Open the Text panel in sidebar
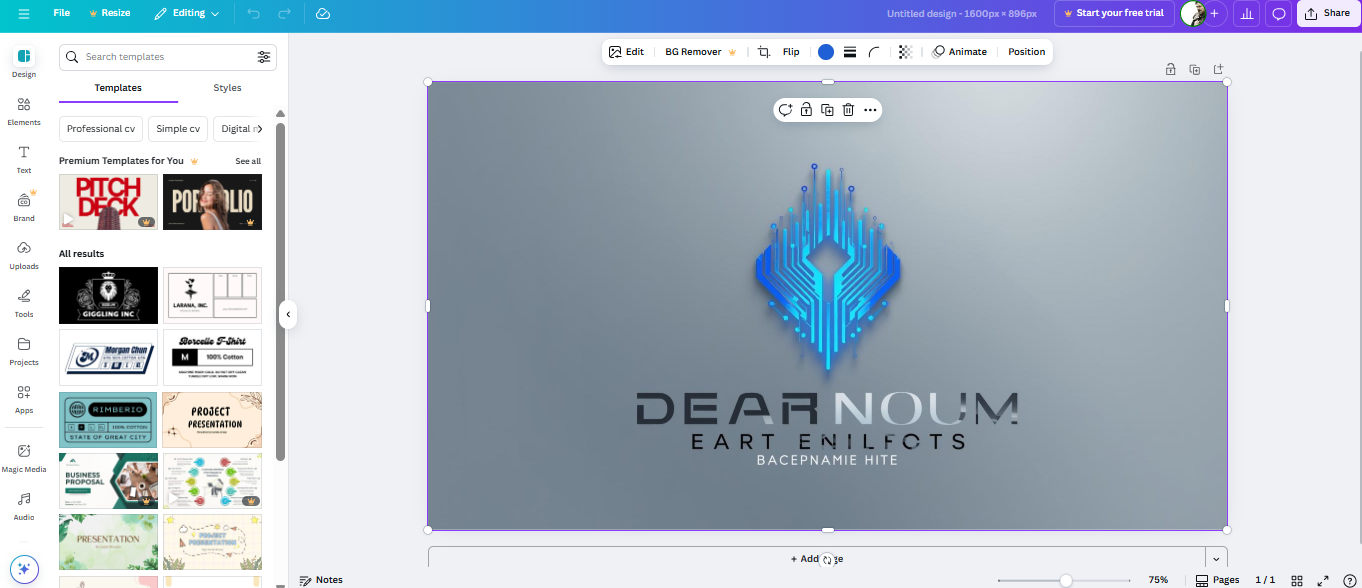Screen dimensions: 1362x588 point(23,158)
